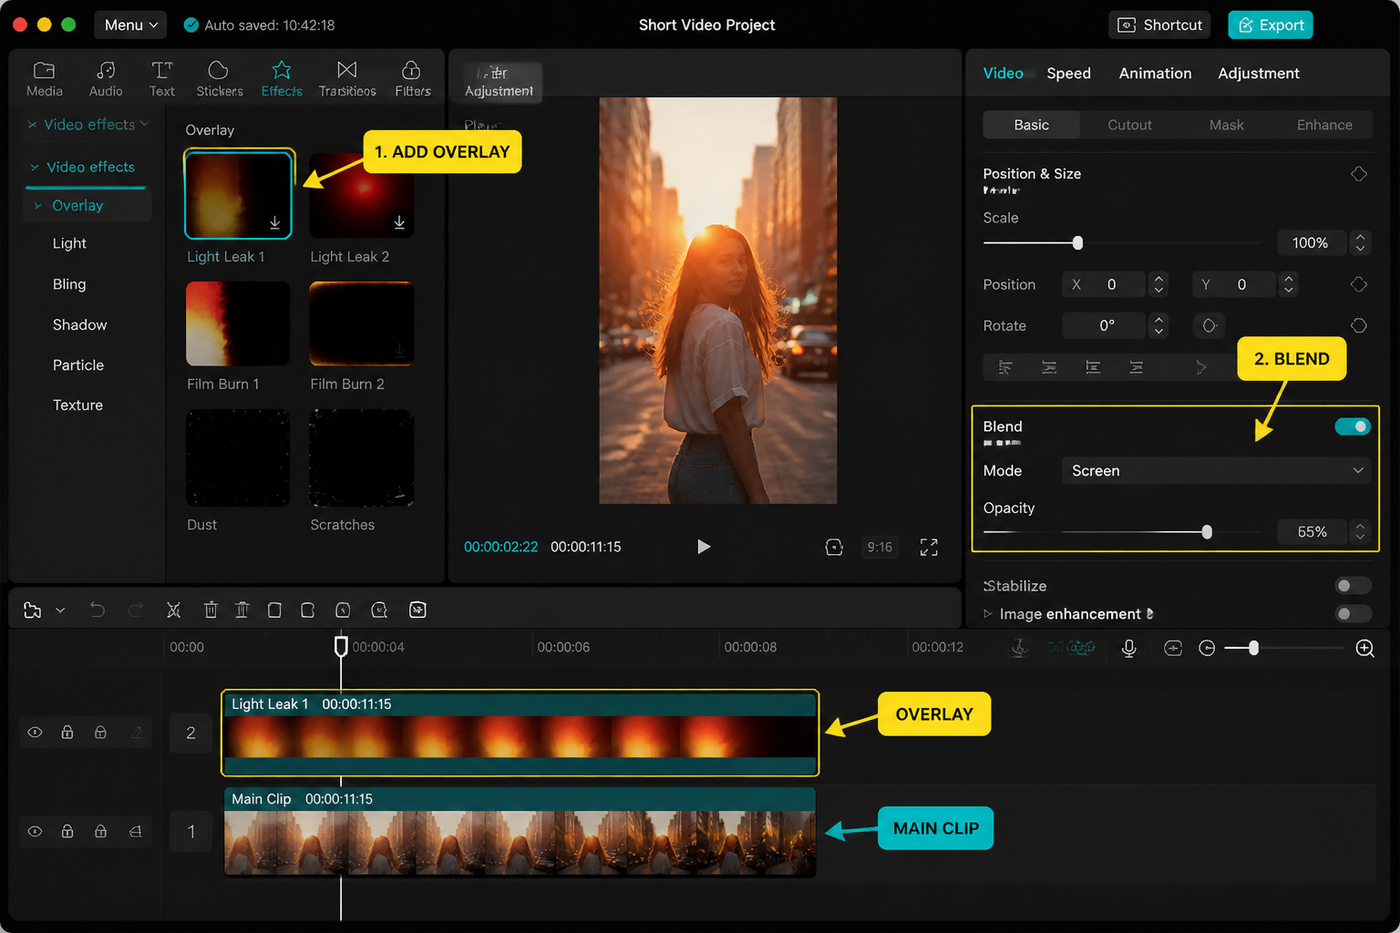The height and width of the screenshot is (933, 1400).
Task: Click the second lock icon on track 2
Action: (x=101, y=733)
